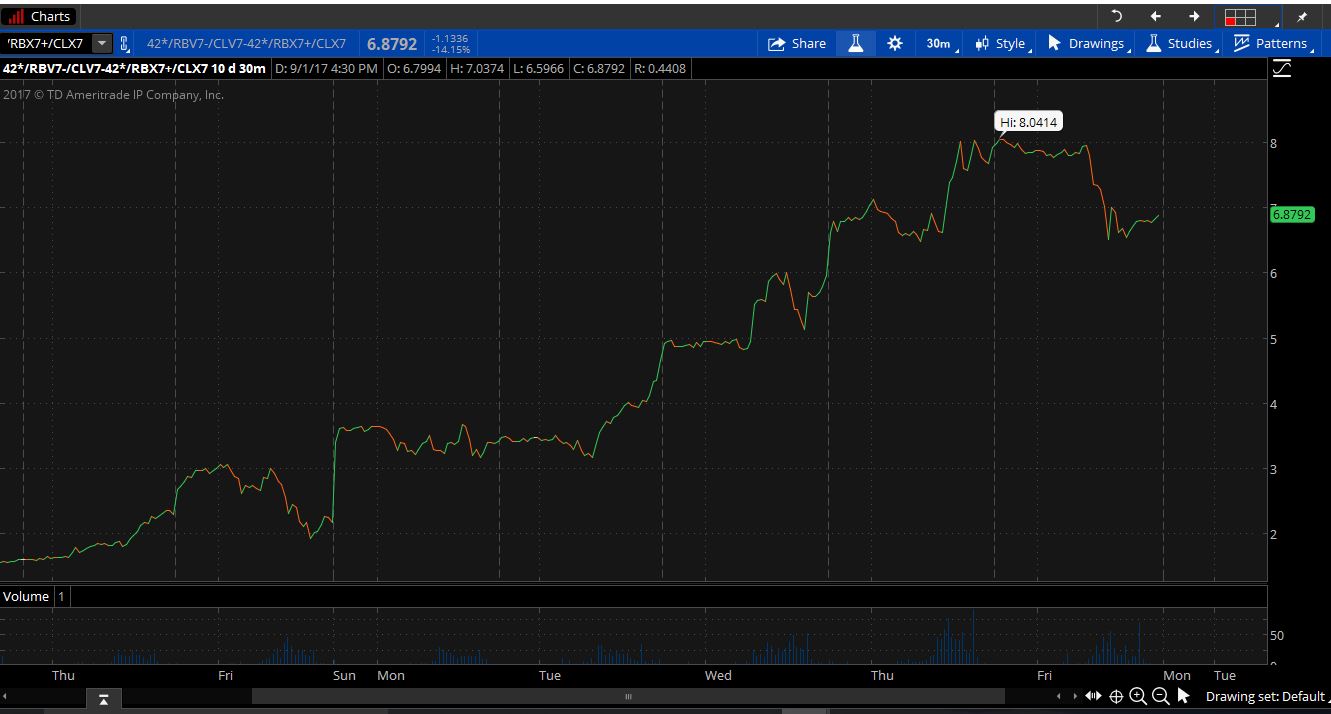This screenshot has width=1331, height=714.
Task: Click the O: 6.7994 open value
Action: pos(414,68)
